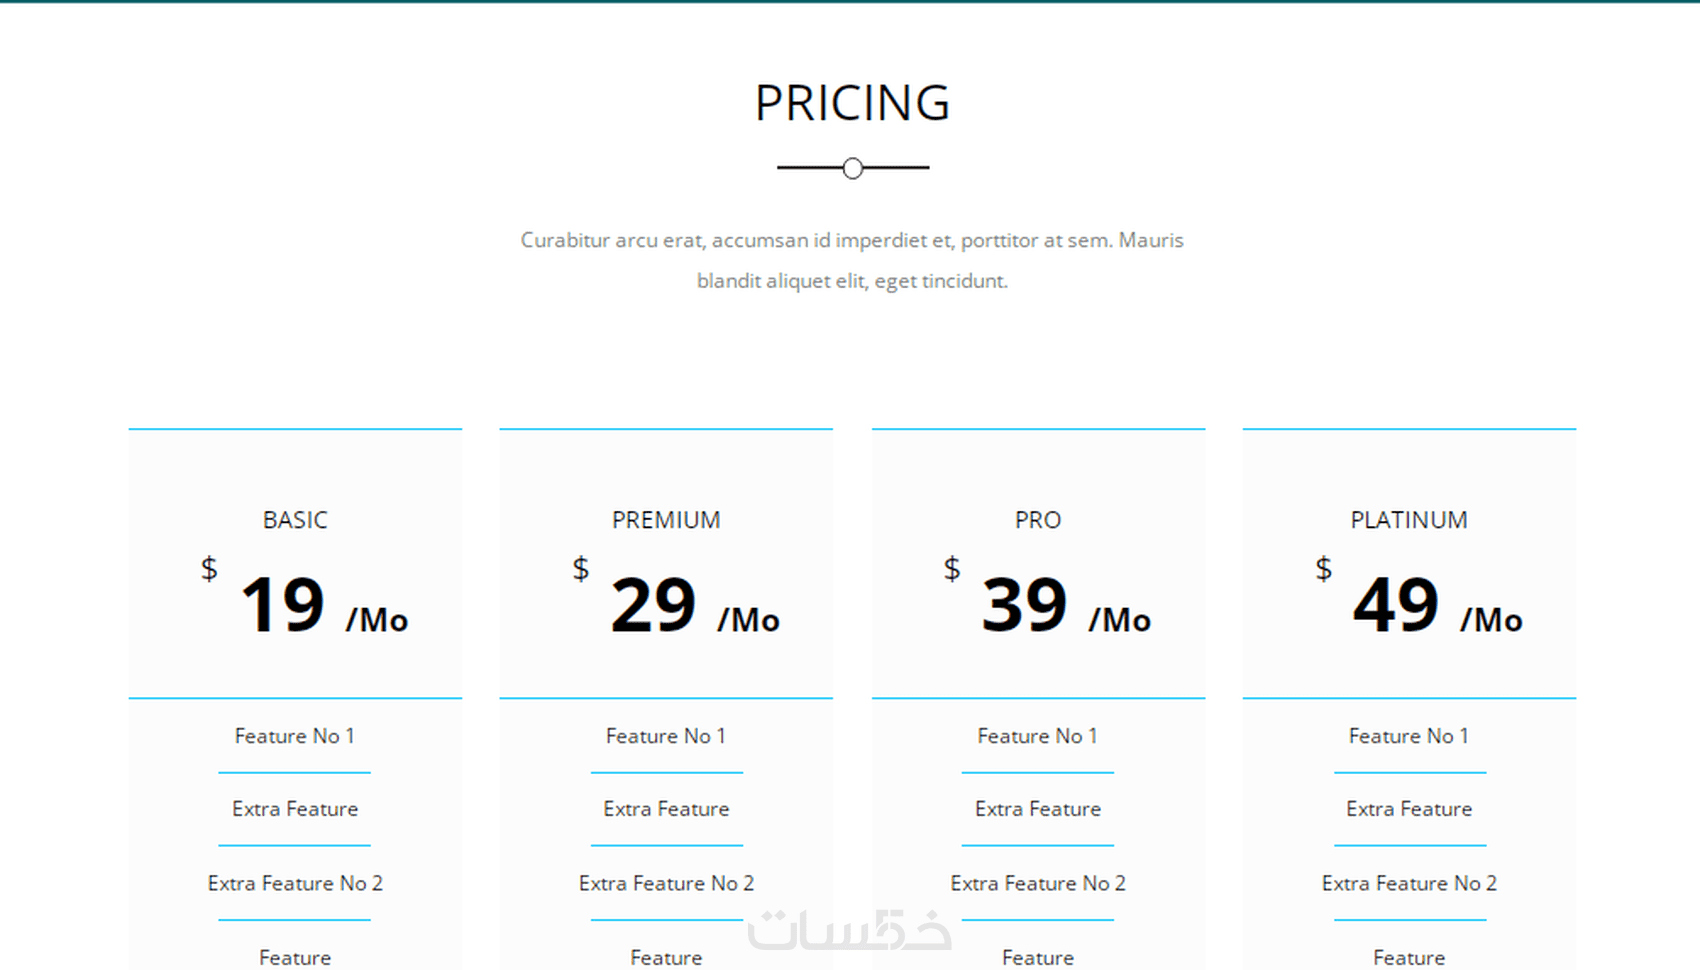Click Extra Feature No 2 in PRO column
This screenshot has height=970, width=1700.
click(x=1038, y=883)
